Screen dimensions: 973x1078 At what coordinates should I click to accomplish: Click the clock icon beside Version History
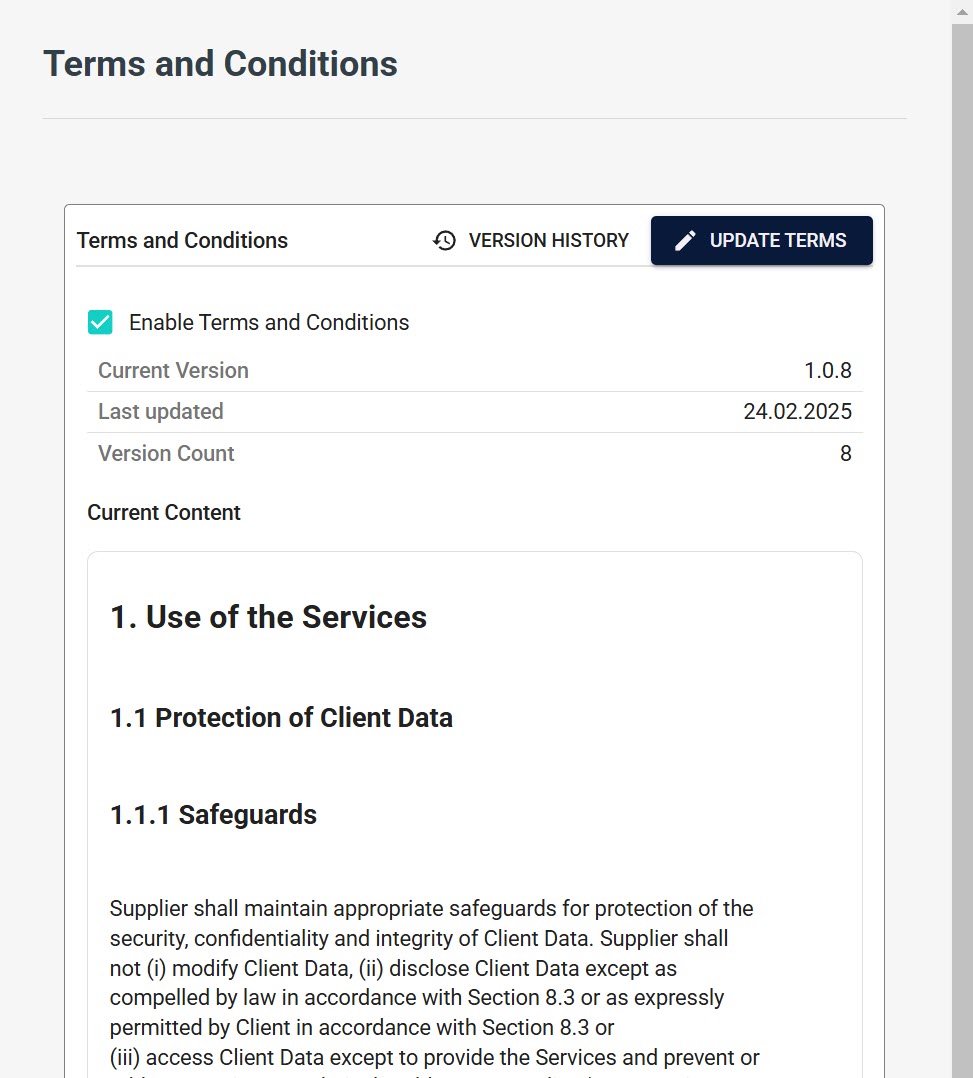(443, 240)
